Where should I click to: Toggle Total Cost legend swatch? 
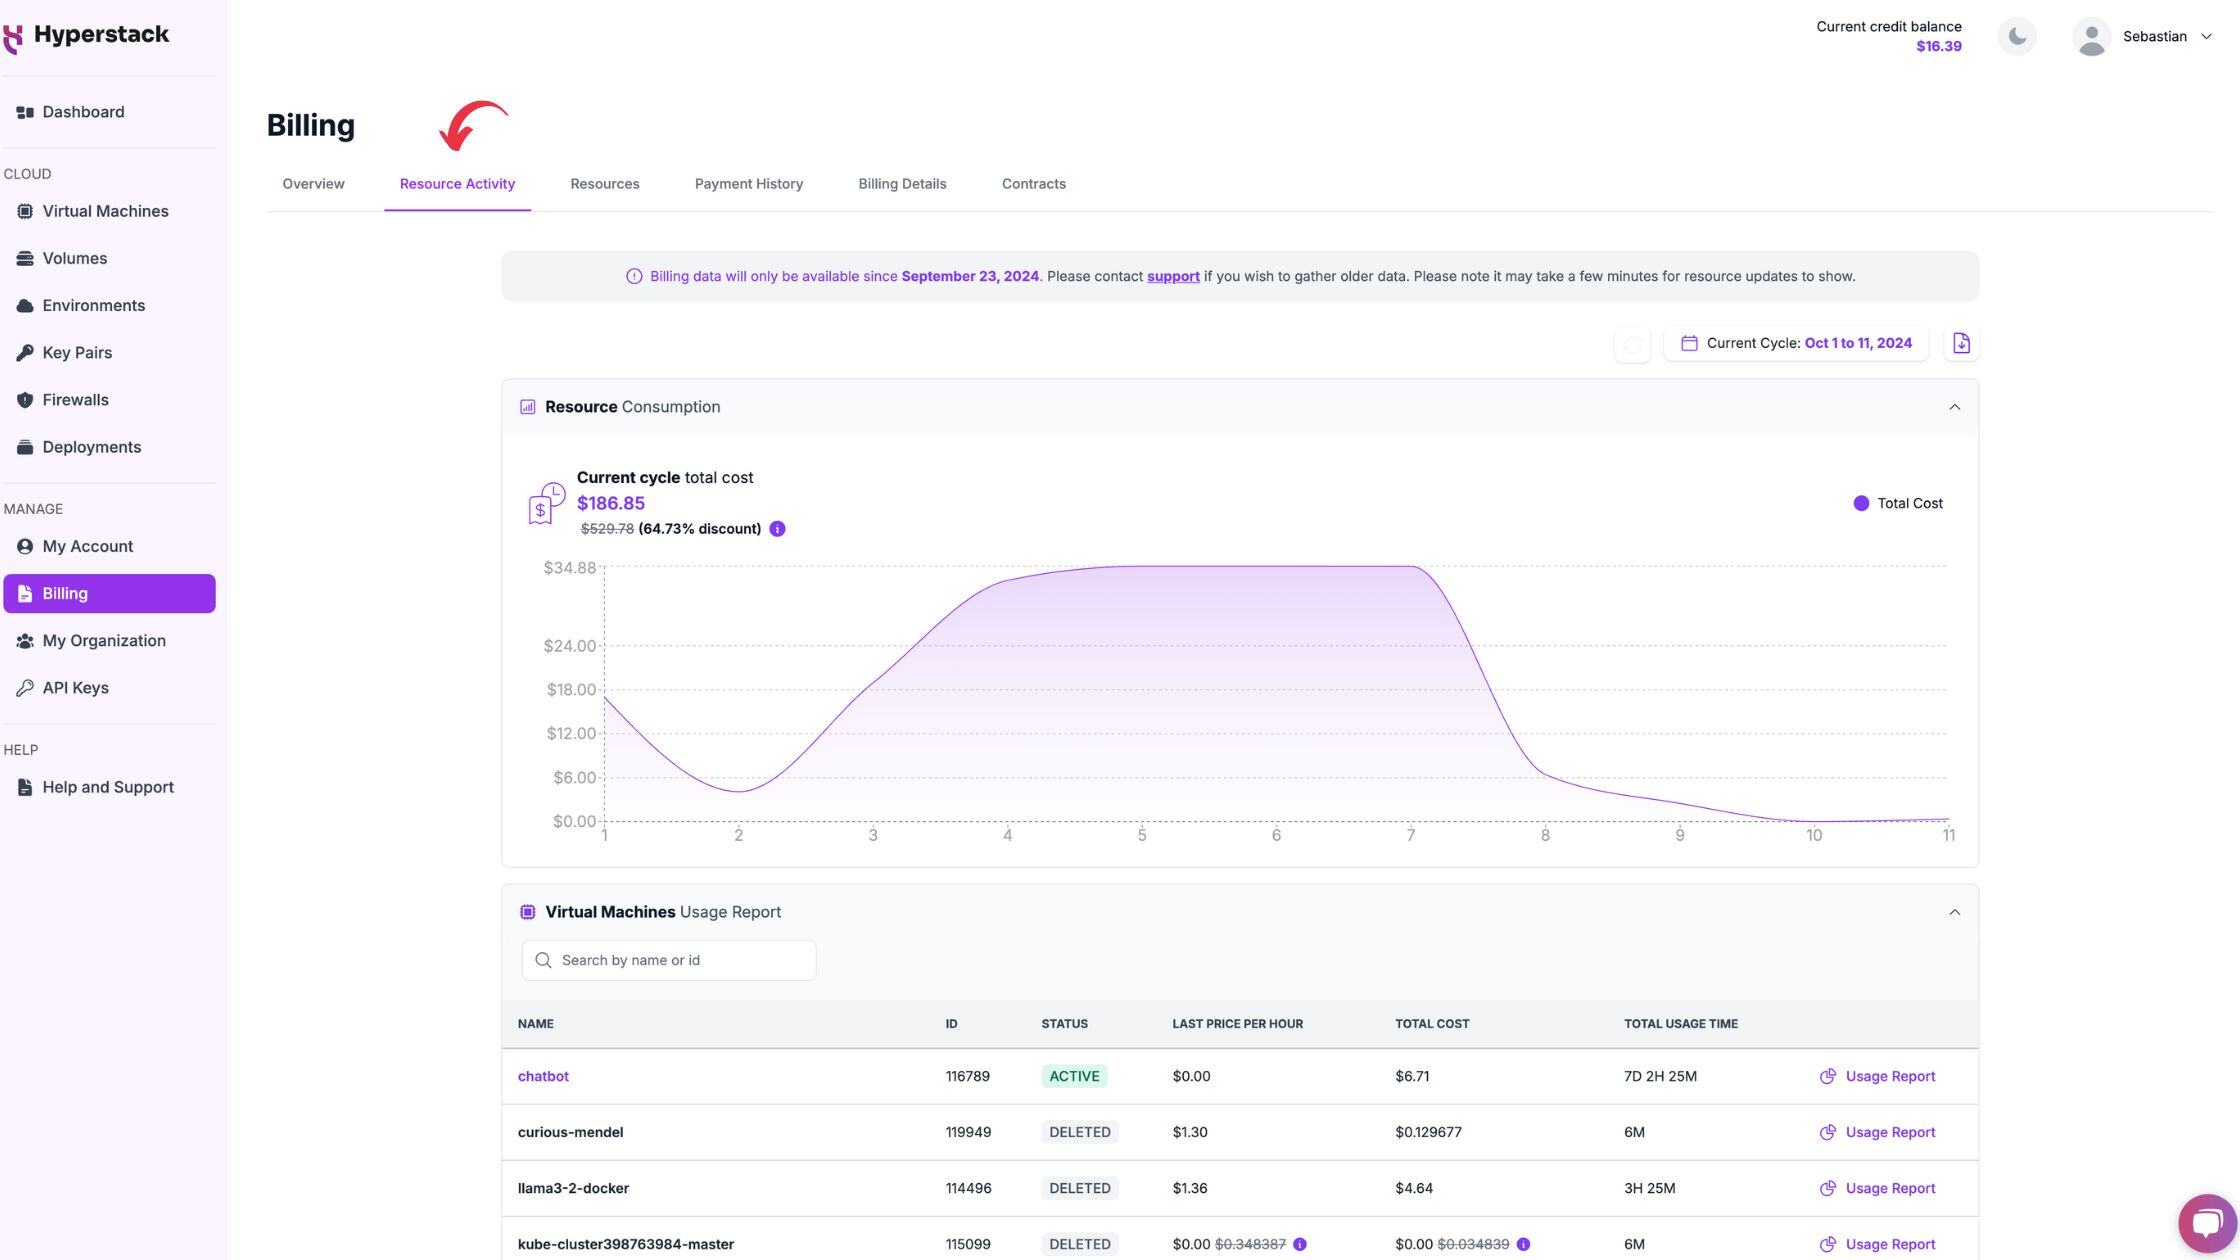(1861, 503)
